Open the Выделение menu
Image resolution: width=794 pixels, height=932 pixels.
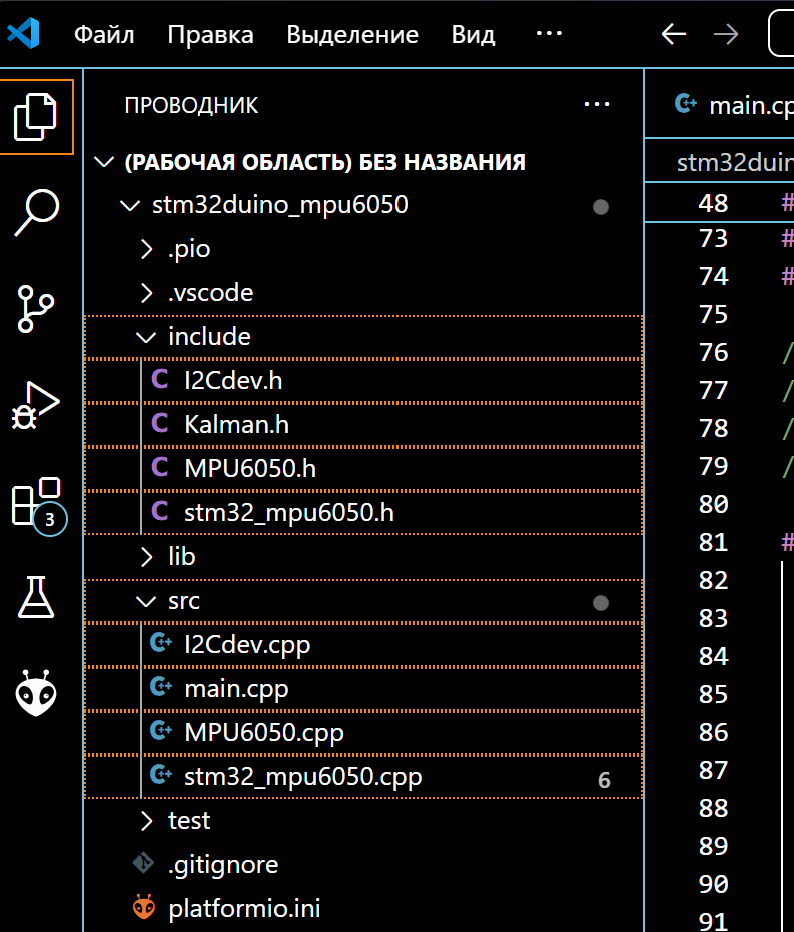point(352,35)
